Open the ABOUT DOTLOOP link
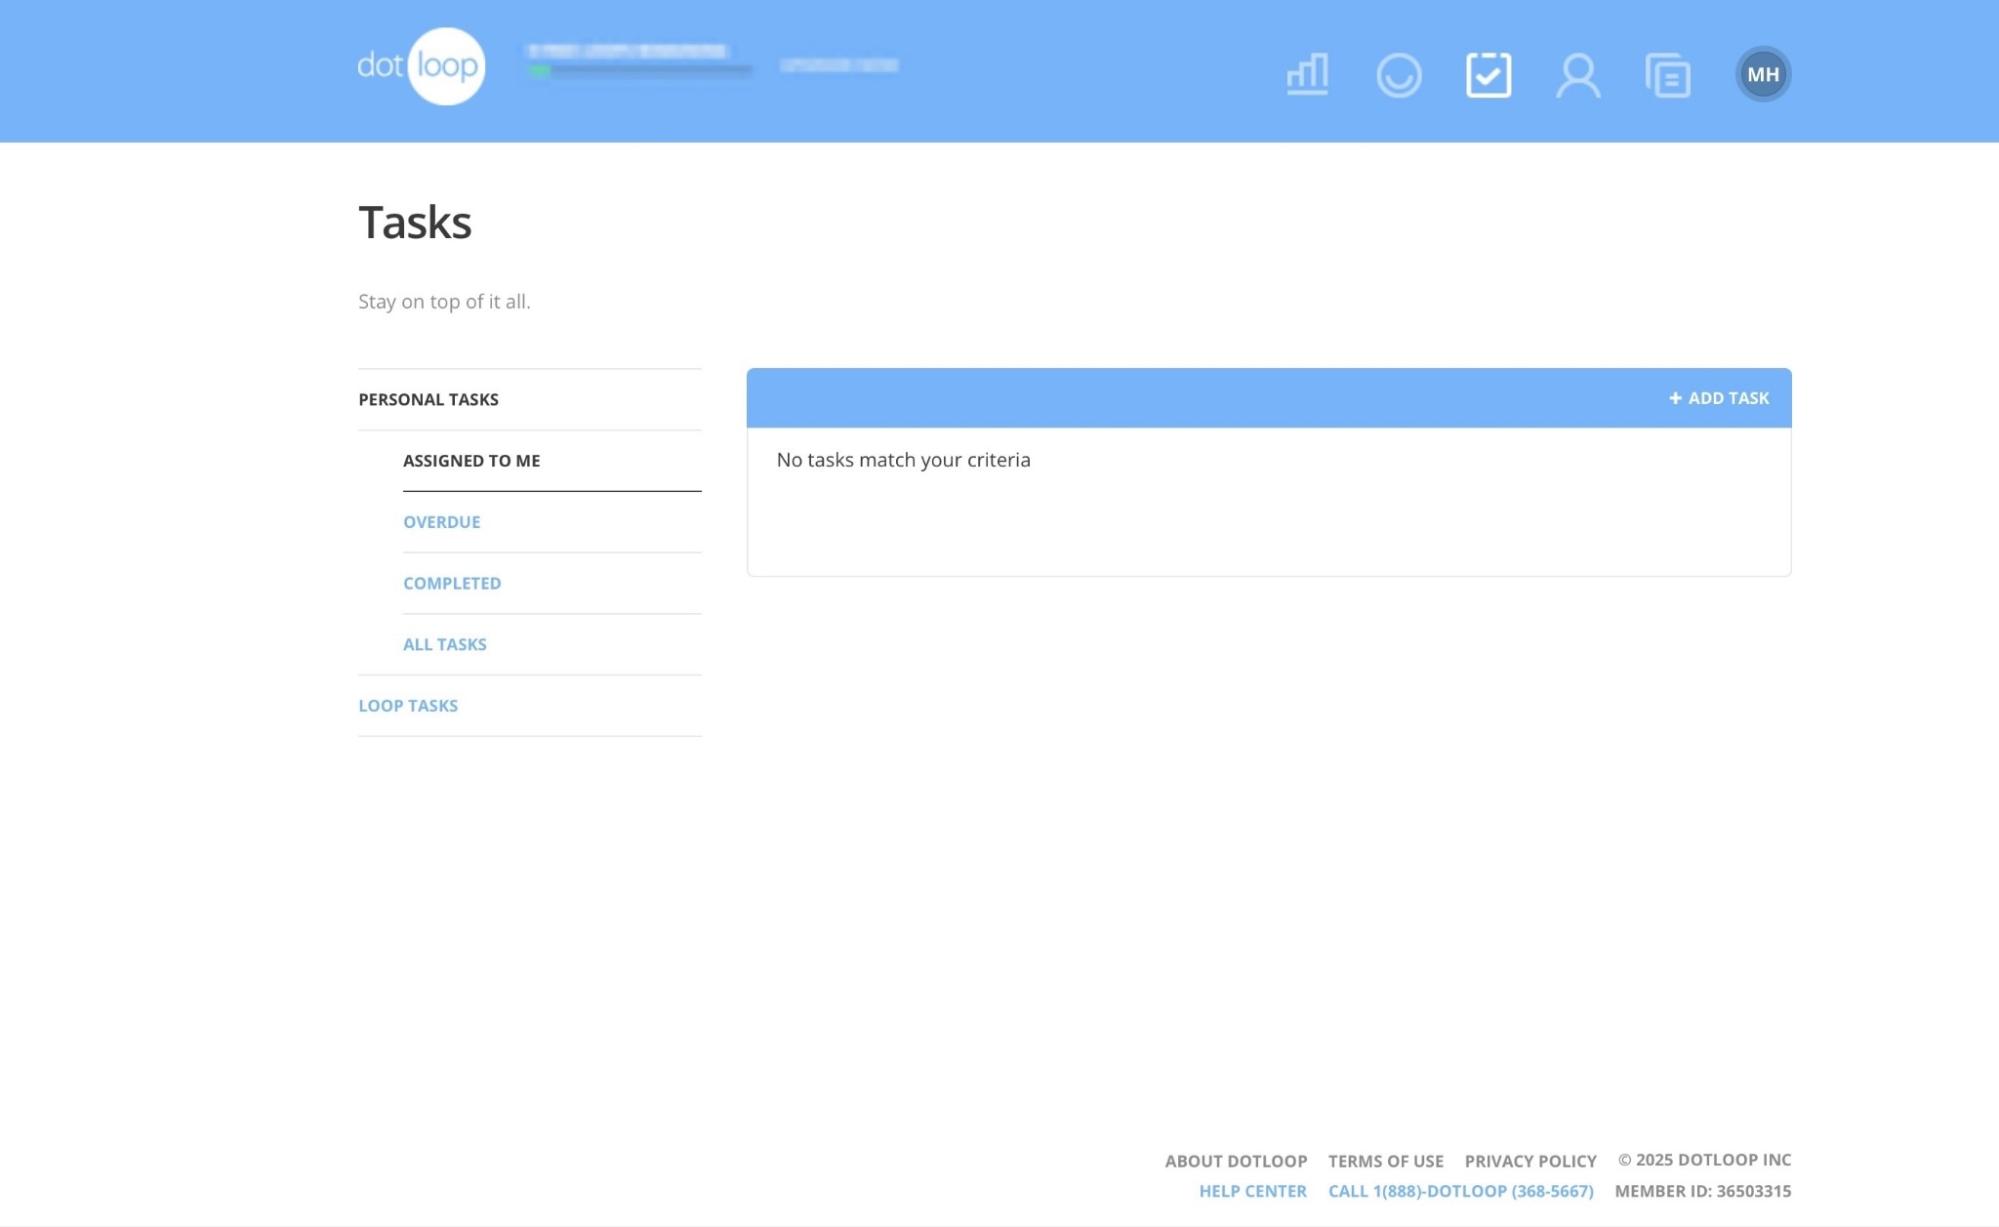1999x1227 pixels. click(x=1235, y=1161)
